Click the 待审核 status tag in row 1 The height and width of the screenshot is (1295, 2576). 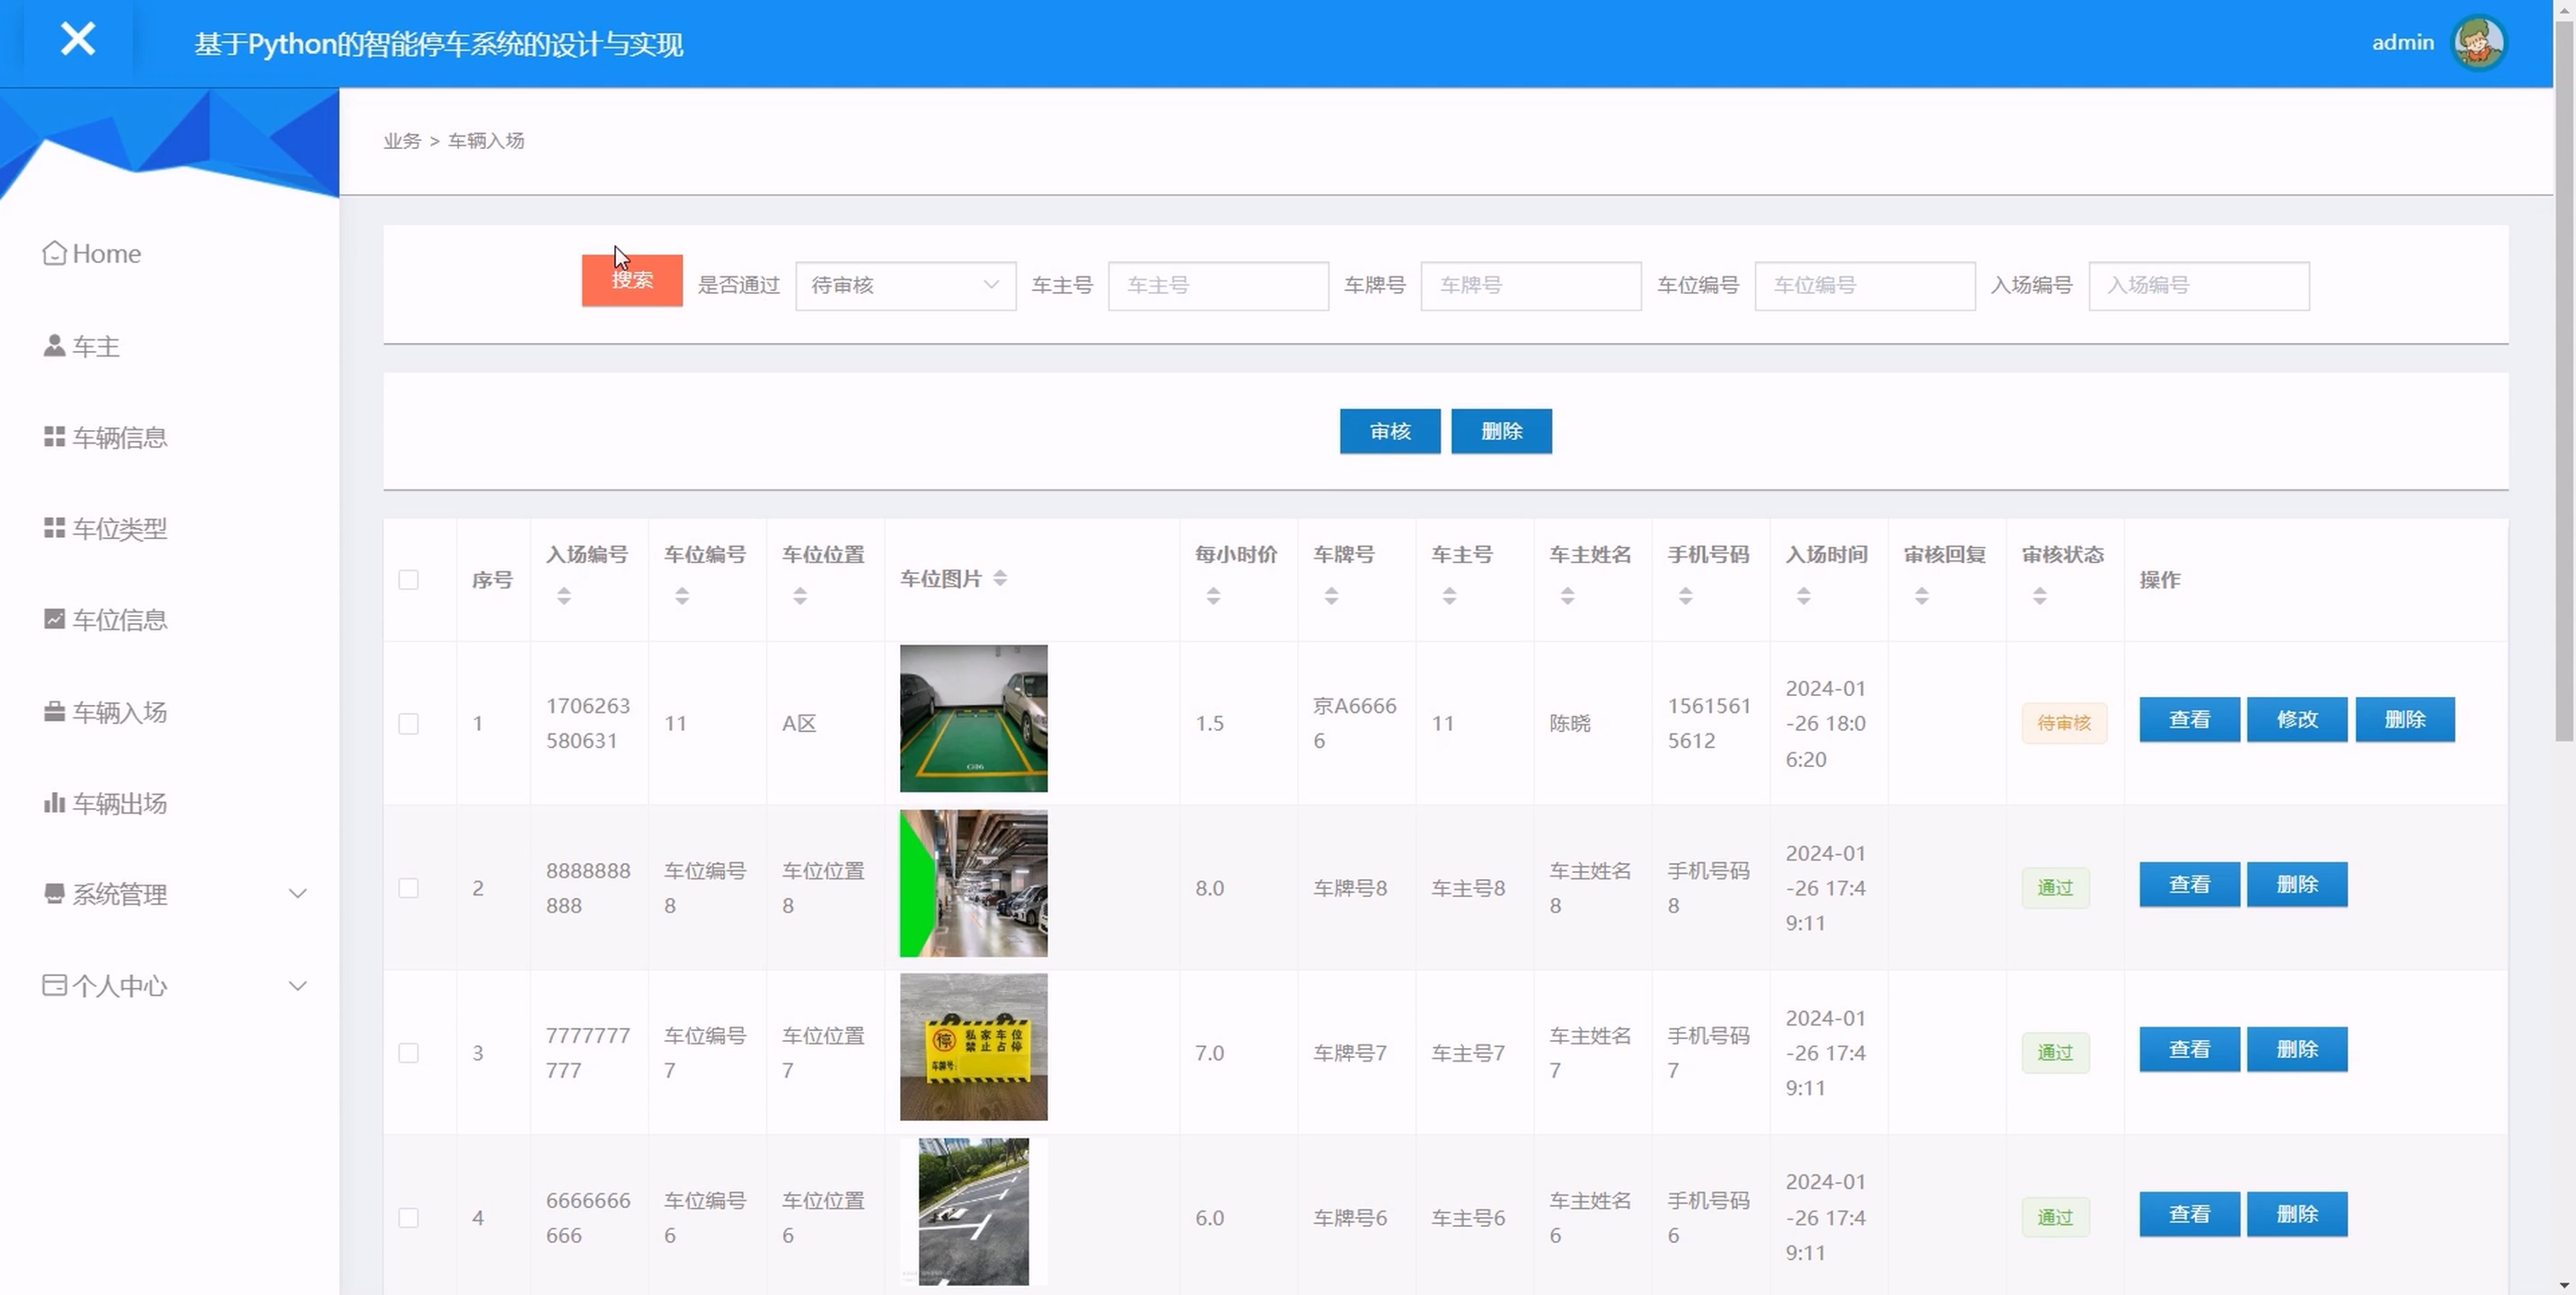2064,723
